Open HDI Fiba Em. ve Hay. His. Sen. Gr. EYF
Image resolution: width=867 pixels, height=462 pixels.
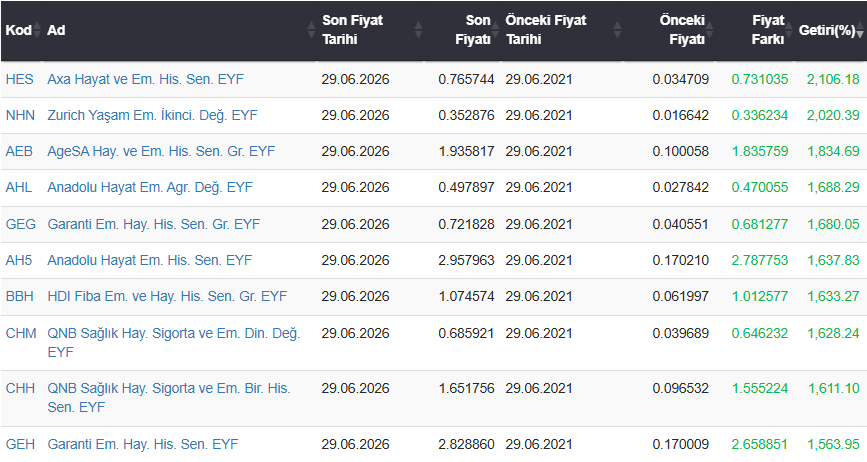167,296
